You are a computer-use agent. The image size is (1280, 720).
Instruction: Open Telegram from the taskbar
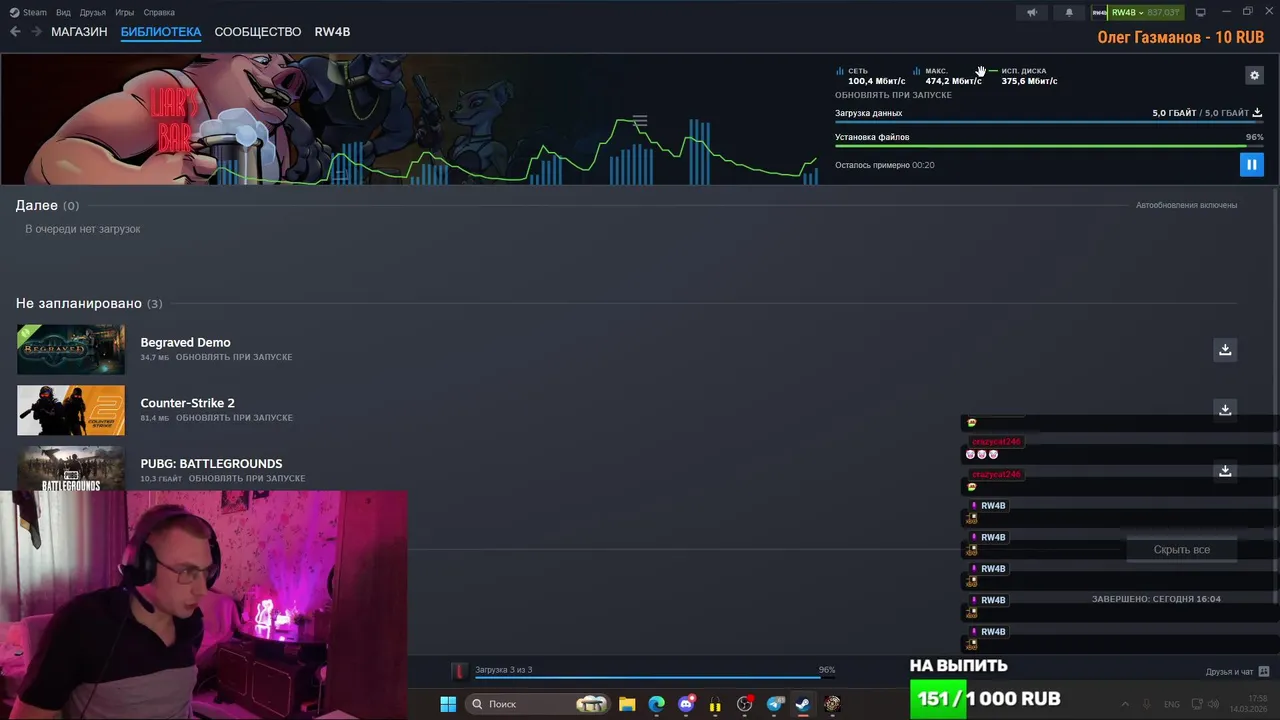tap(775, 704)
